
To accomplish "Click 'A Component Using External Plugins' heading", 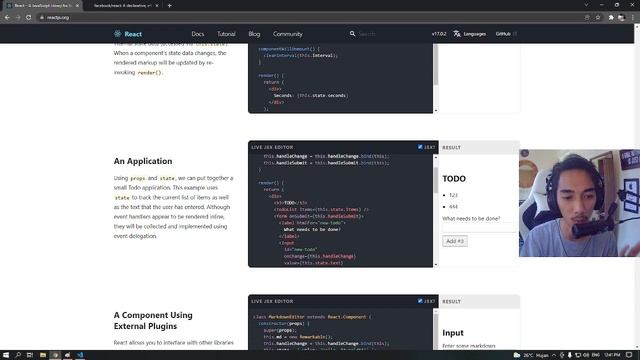I will coord(153,320).
